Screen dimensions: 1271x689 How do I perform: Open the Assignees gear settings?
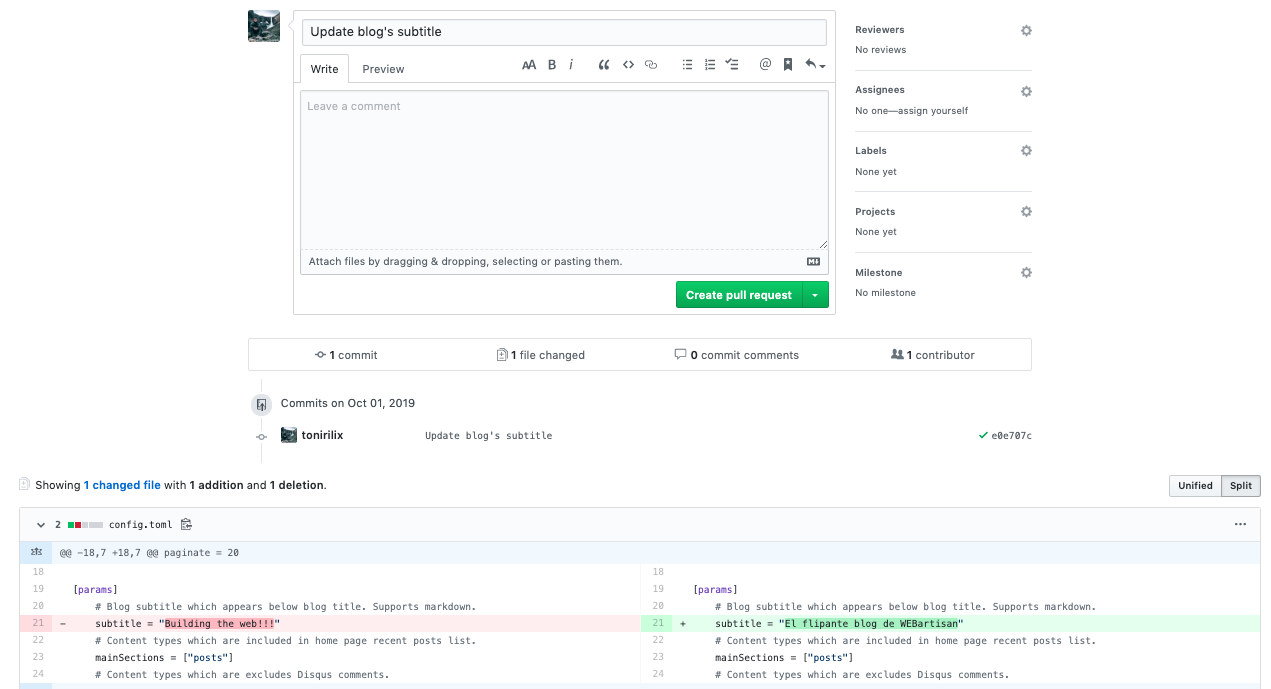(x=1026, y=91)
